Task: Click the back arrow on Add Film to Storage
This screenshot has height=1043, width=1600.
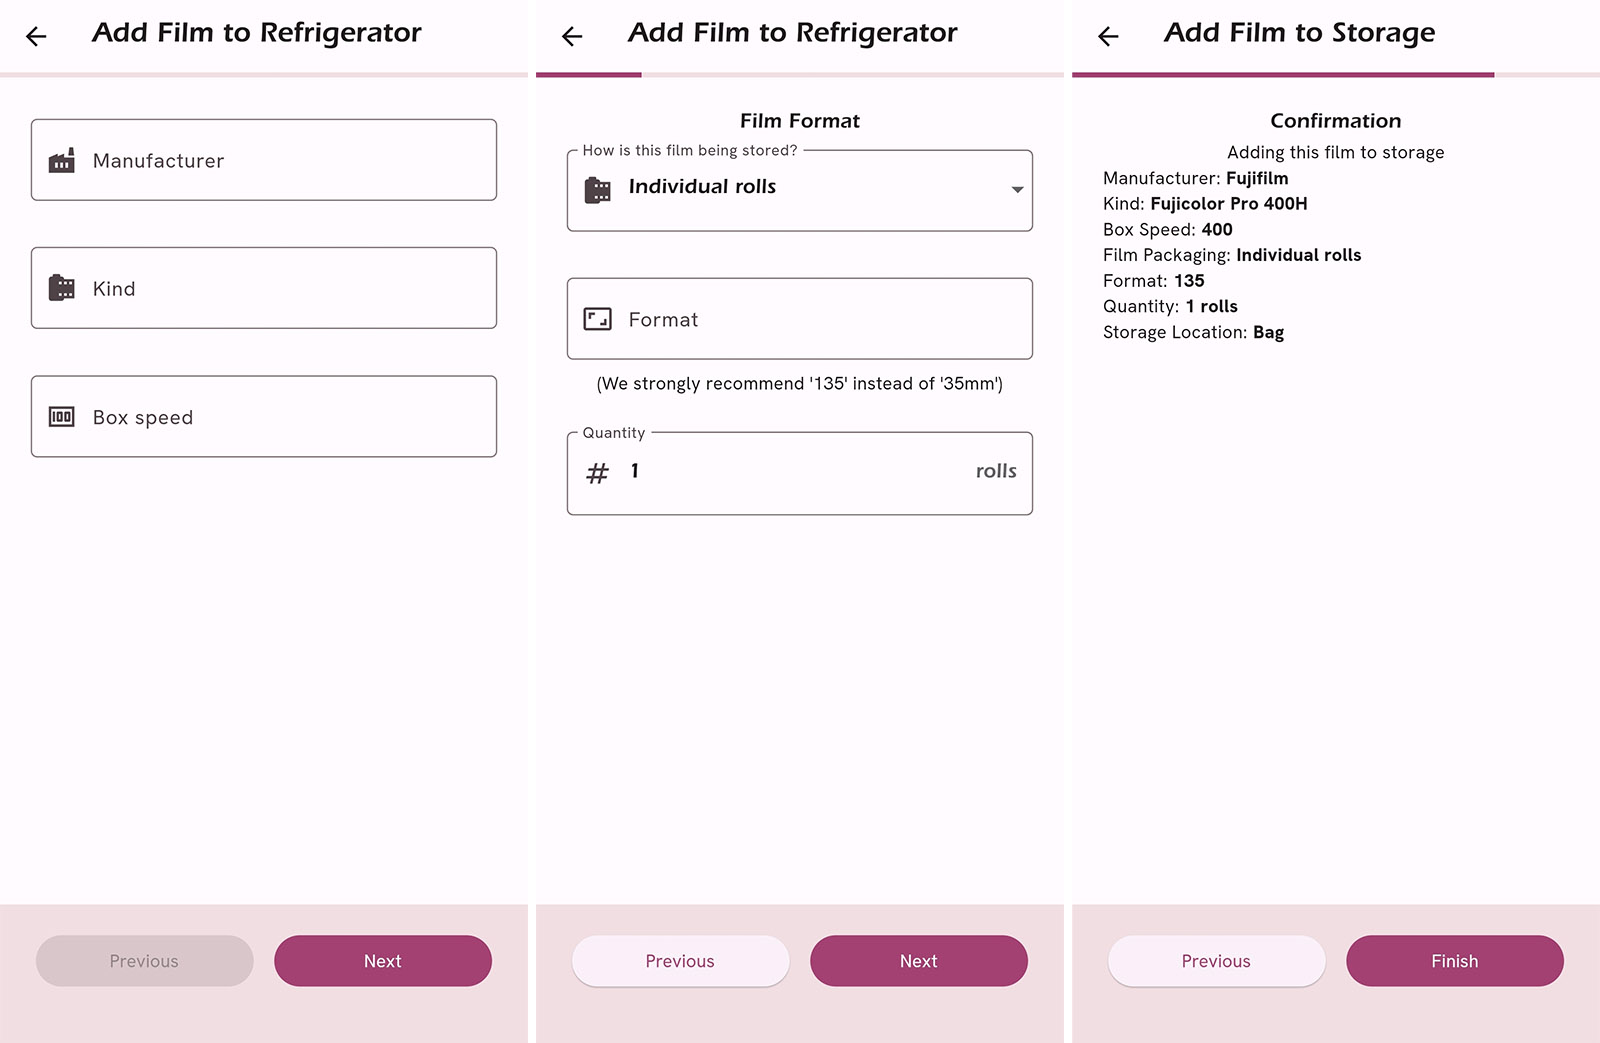Action: tap(1106, 36)
